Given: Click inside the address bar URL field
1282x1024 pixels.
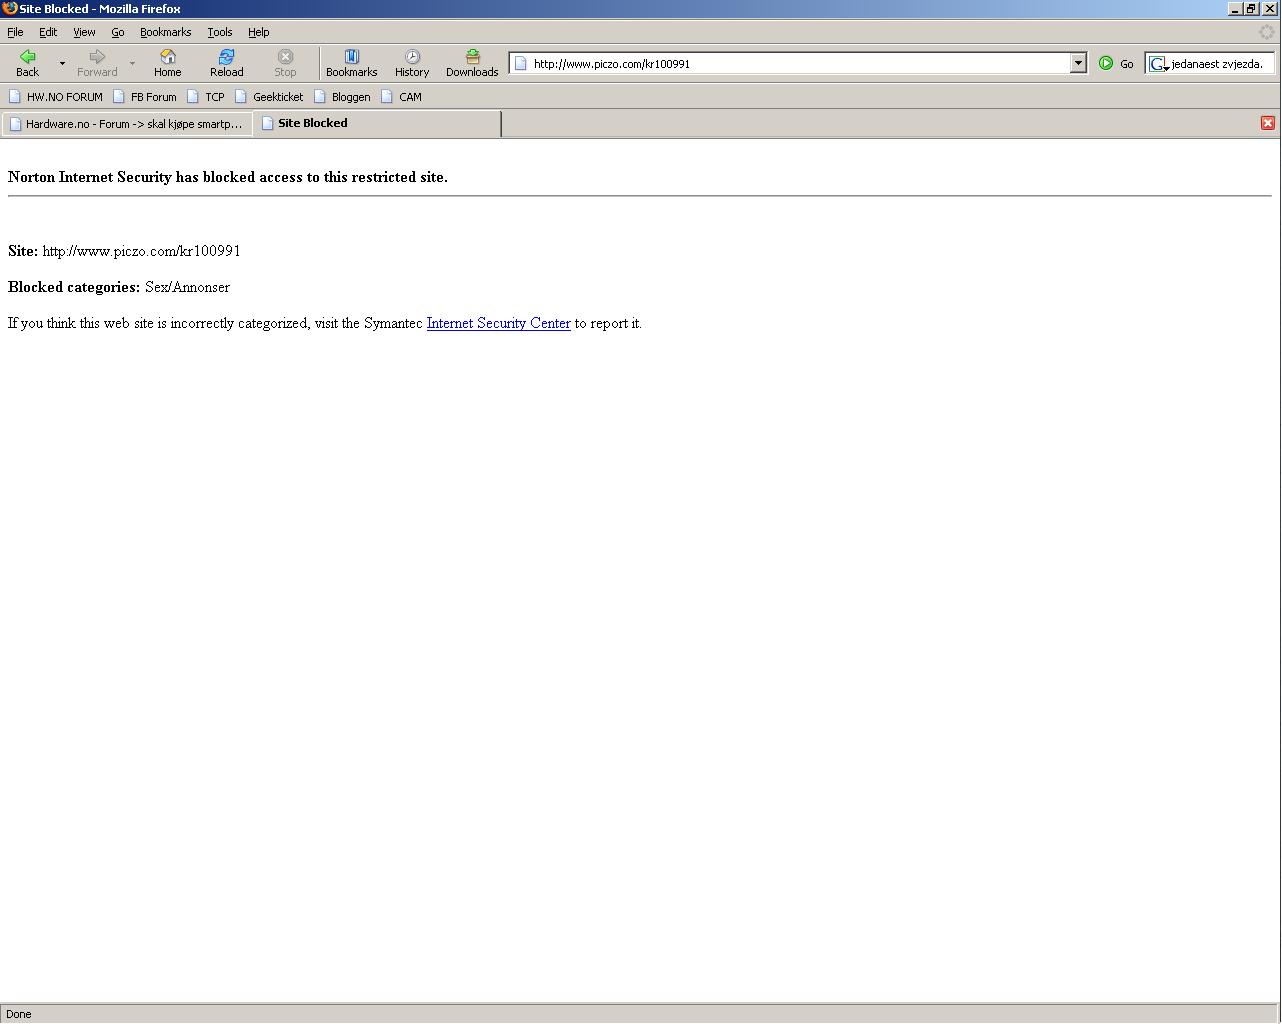Looking at the screenshot, I should point(800,63).
